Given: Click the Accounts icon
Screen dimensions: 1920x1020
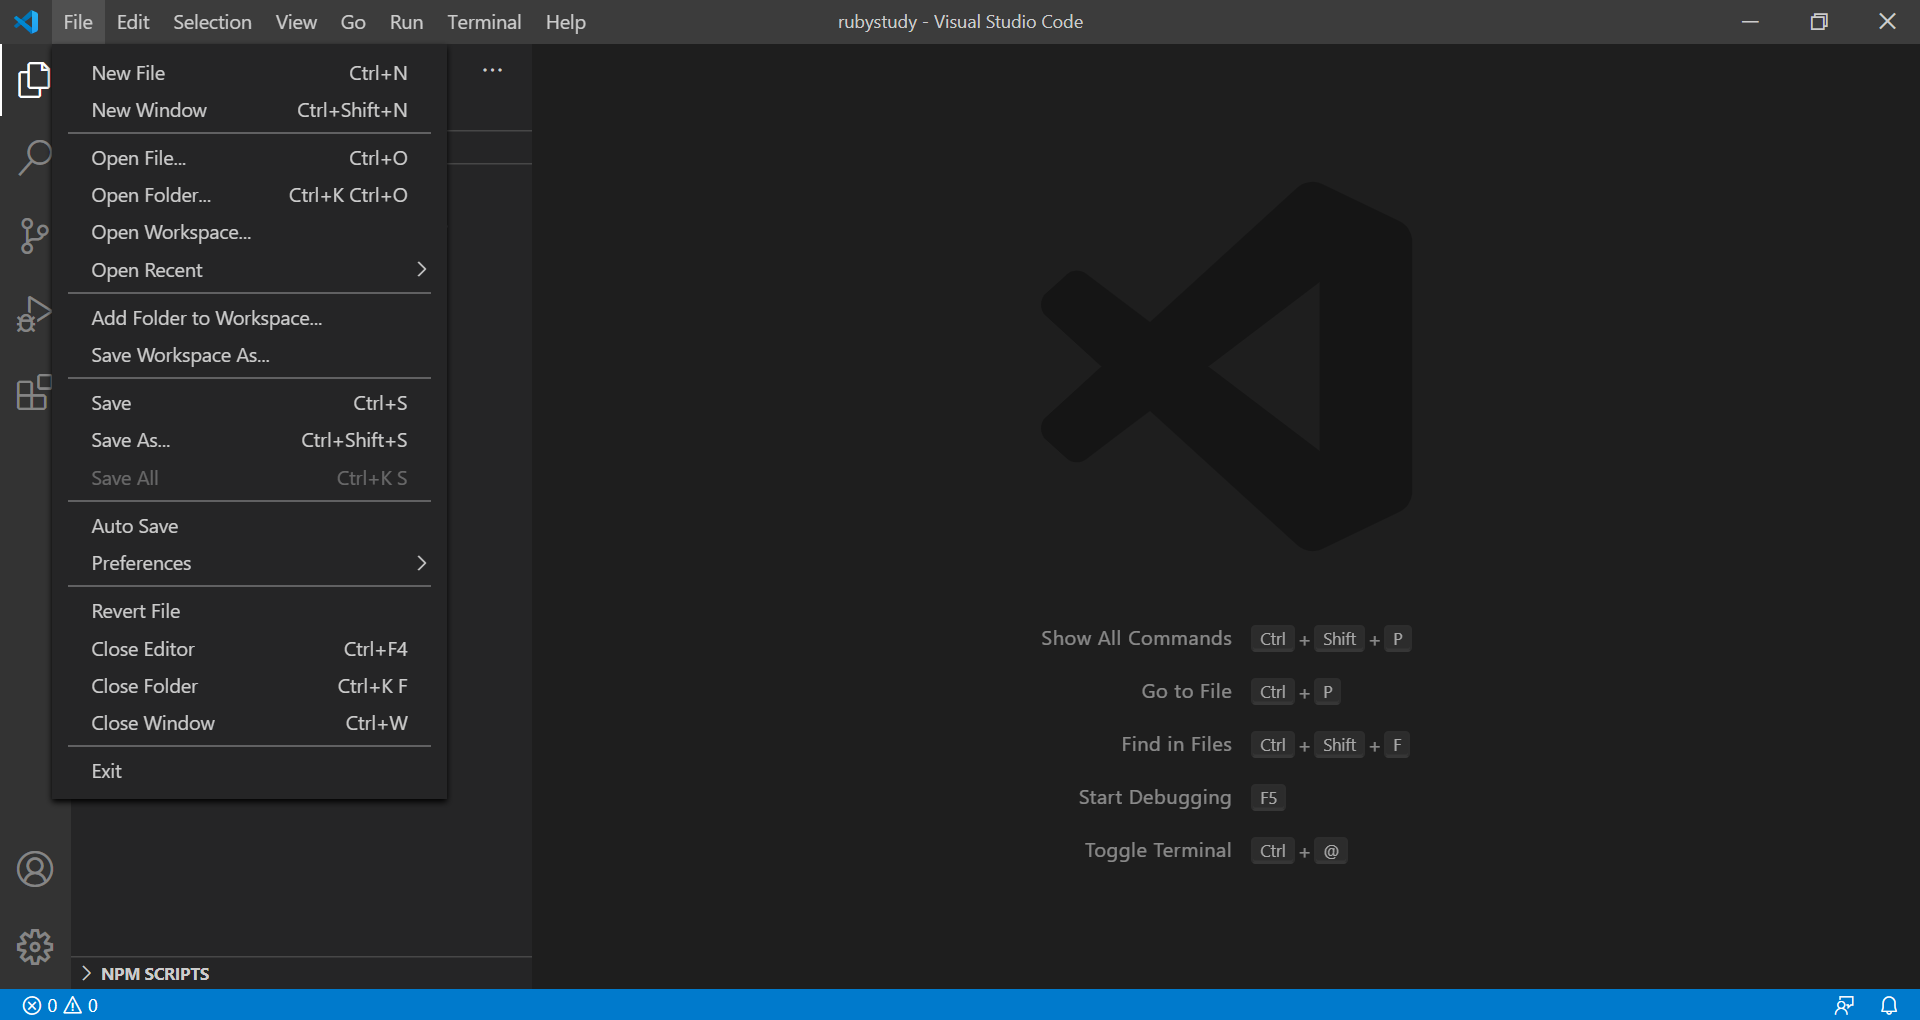Looking at the screenshot, I should [x=35, y=869].
